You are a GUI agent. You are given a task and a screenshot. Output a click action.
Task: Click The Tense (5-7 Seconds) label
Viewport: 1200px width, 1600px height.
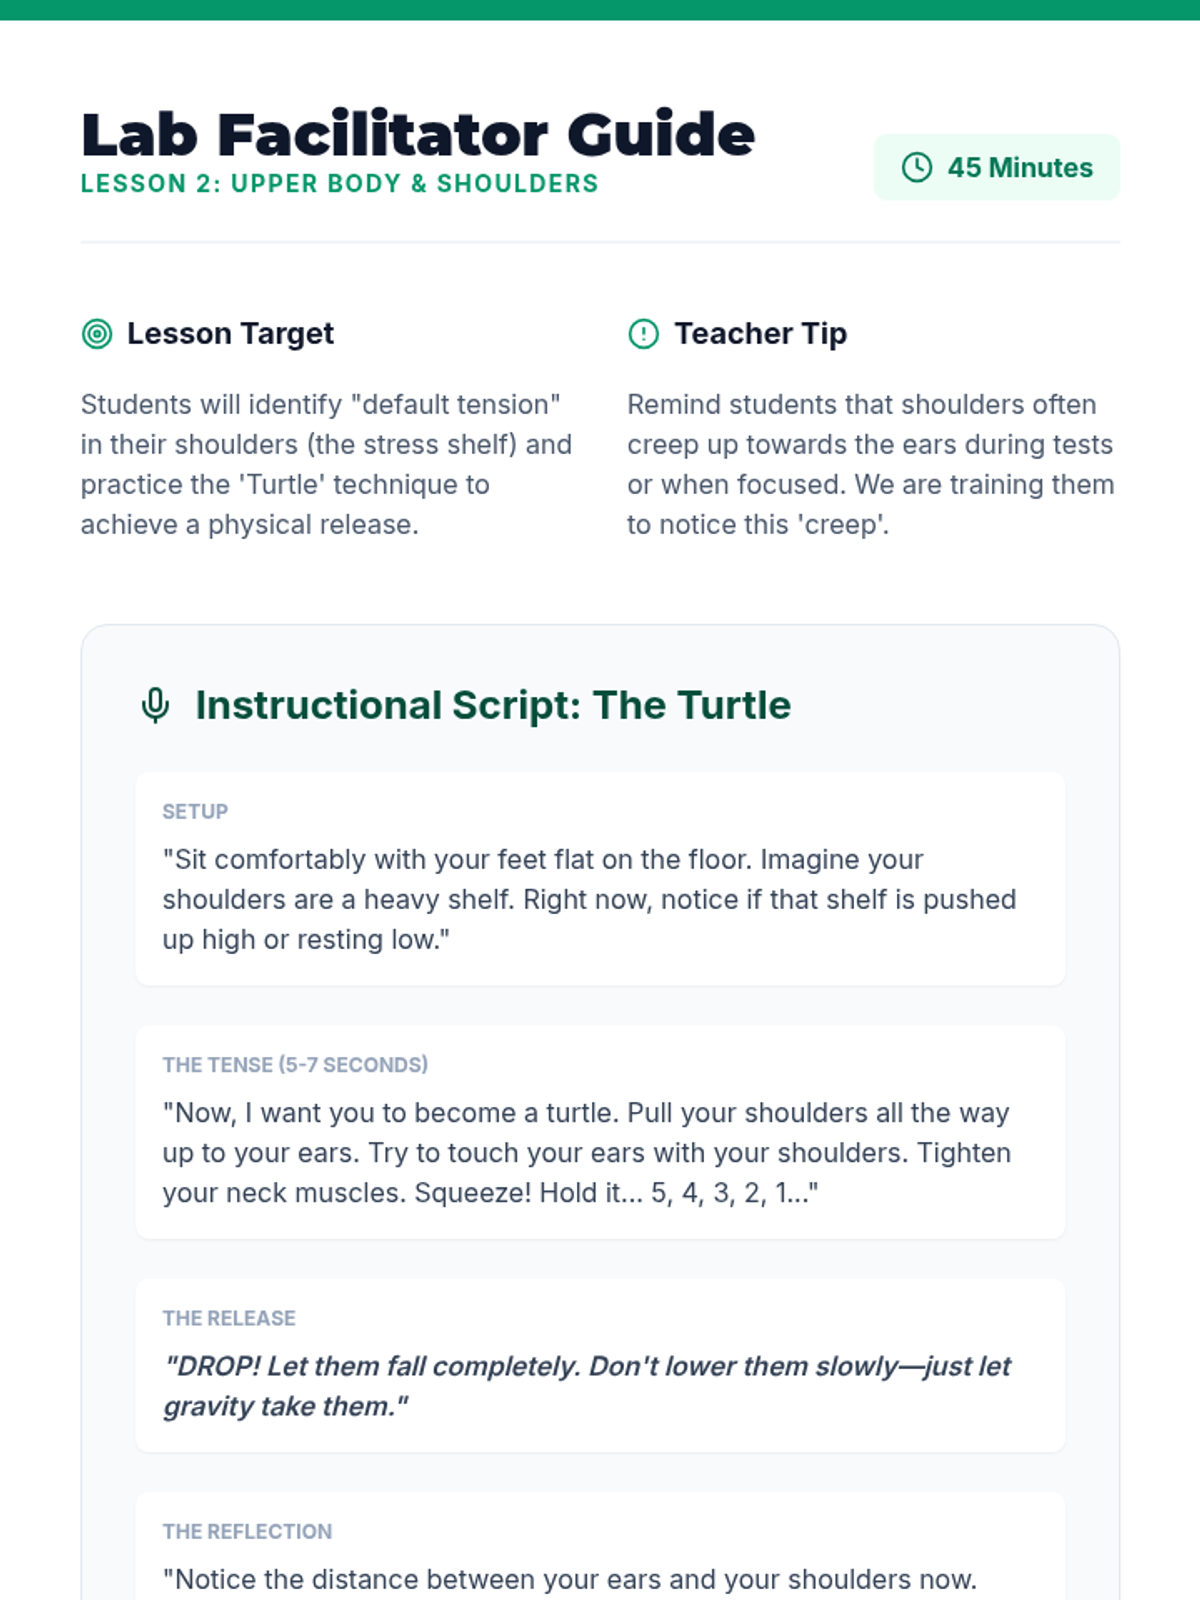[295, 1064]
